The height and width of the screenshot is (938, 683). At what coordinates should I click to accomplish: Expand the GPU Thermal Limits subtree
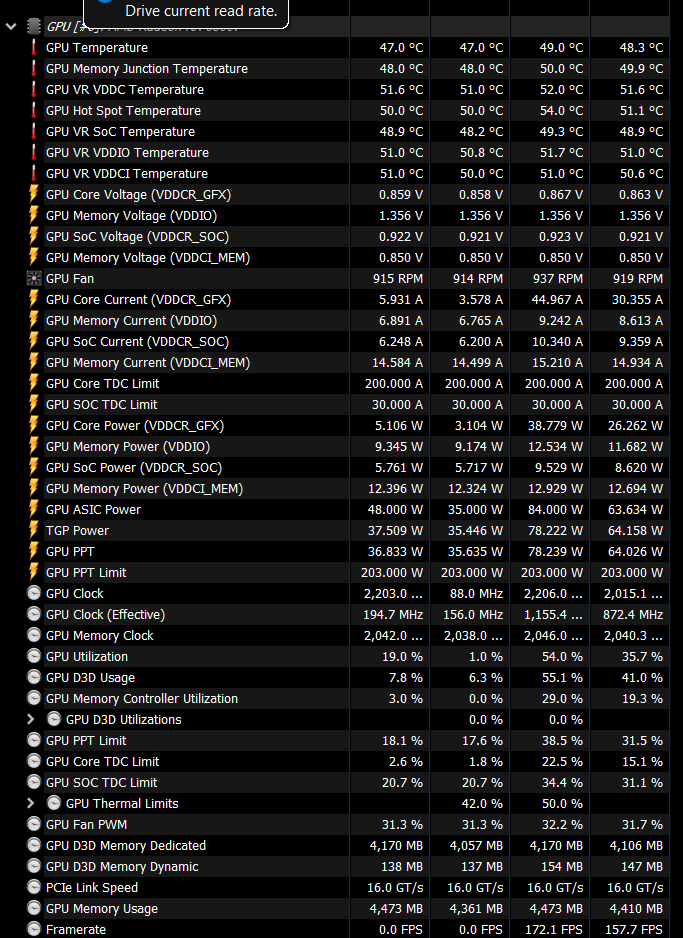(x=31, y=803)
